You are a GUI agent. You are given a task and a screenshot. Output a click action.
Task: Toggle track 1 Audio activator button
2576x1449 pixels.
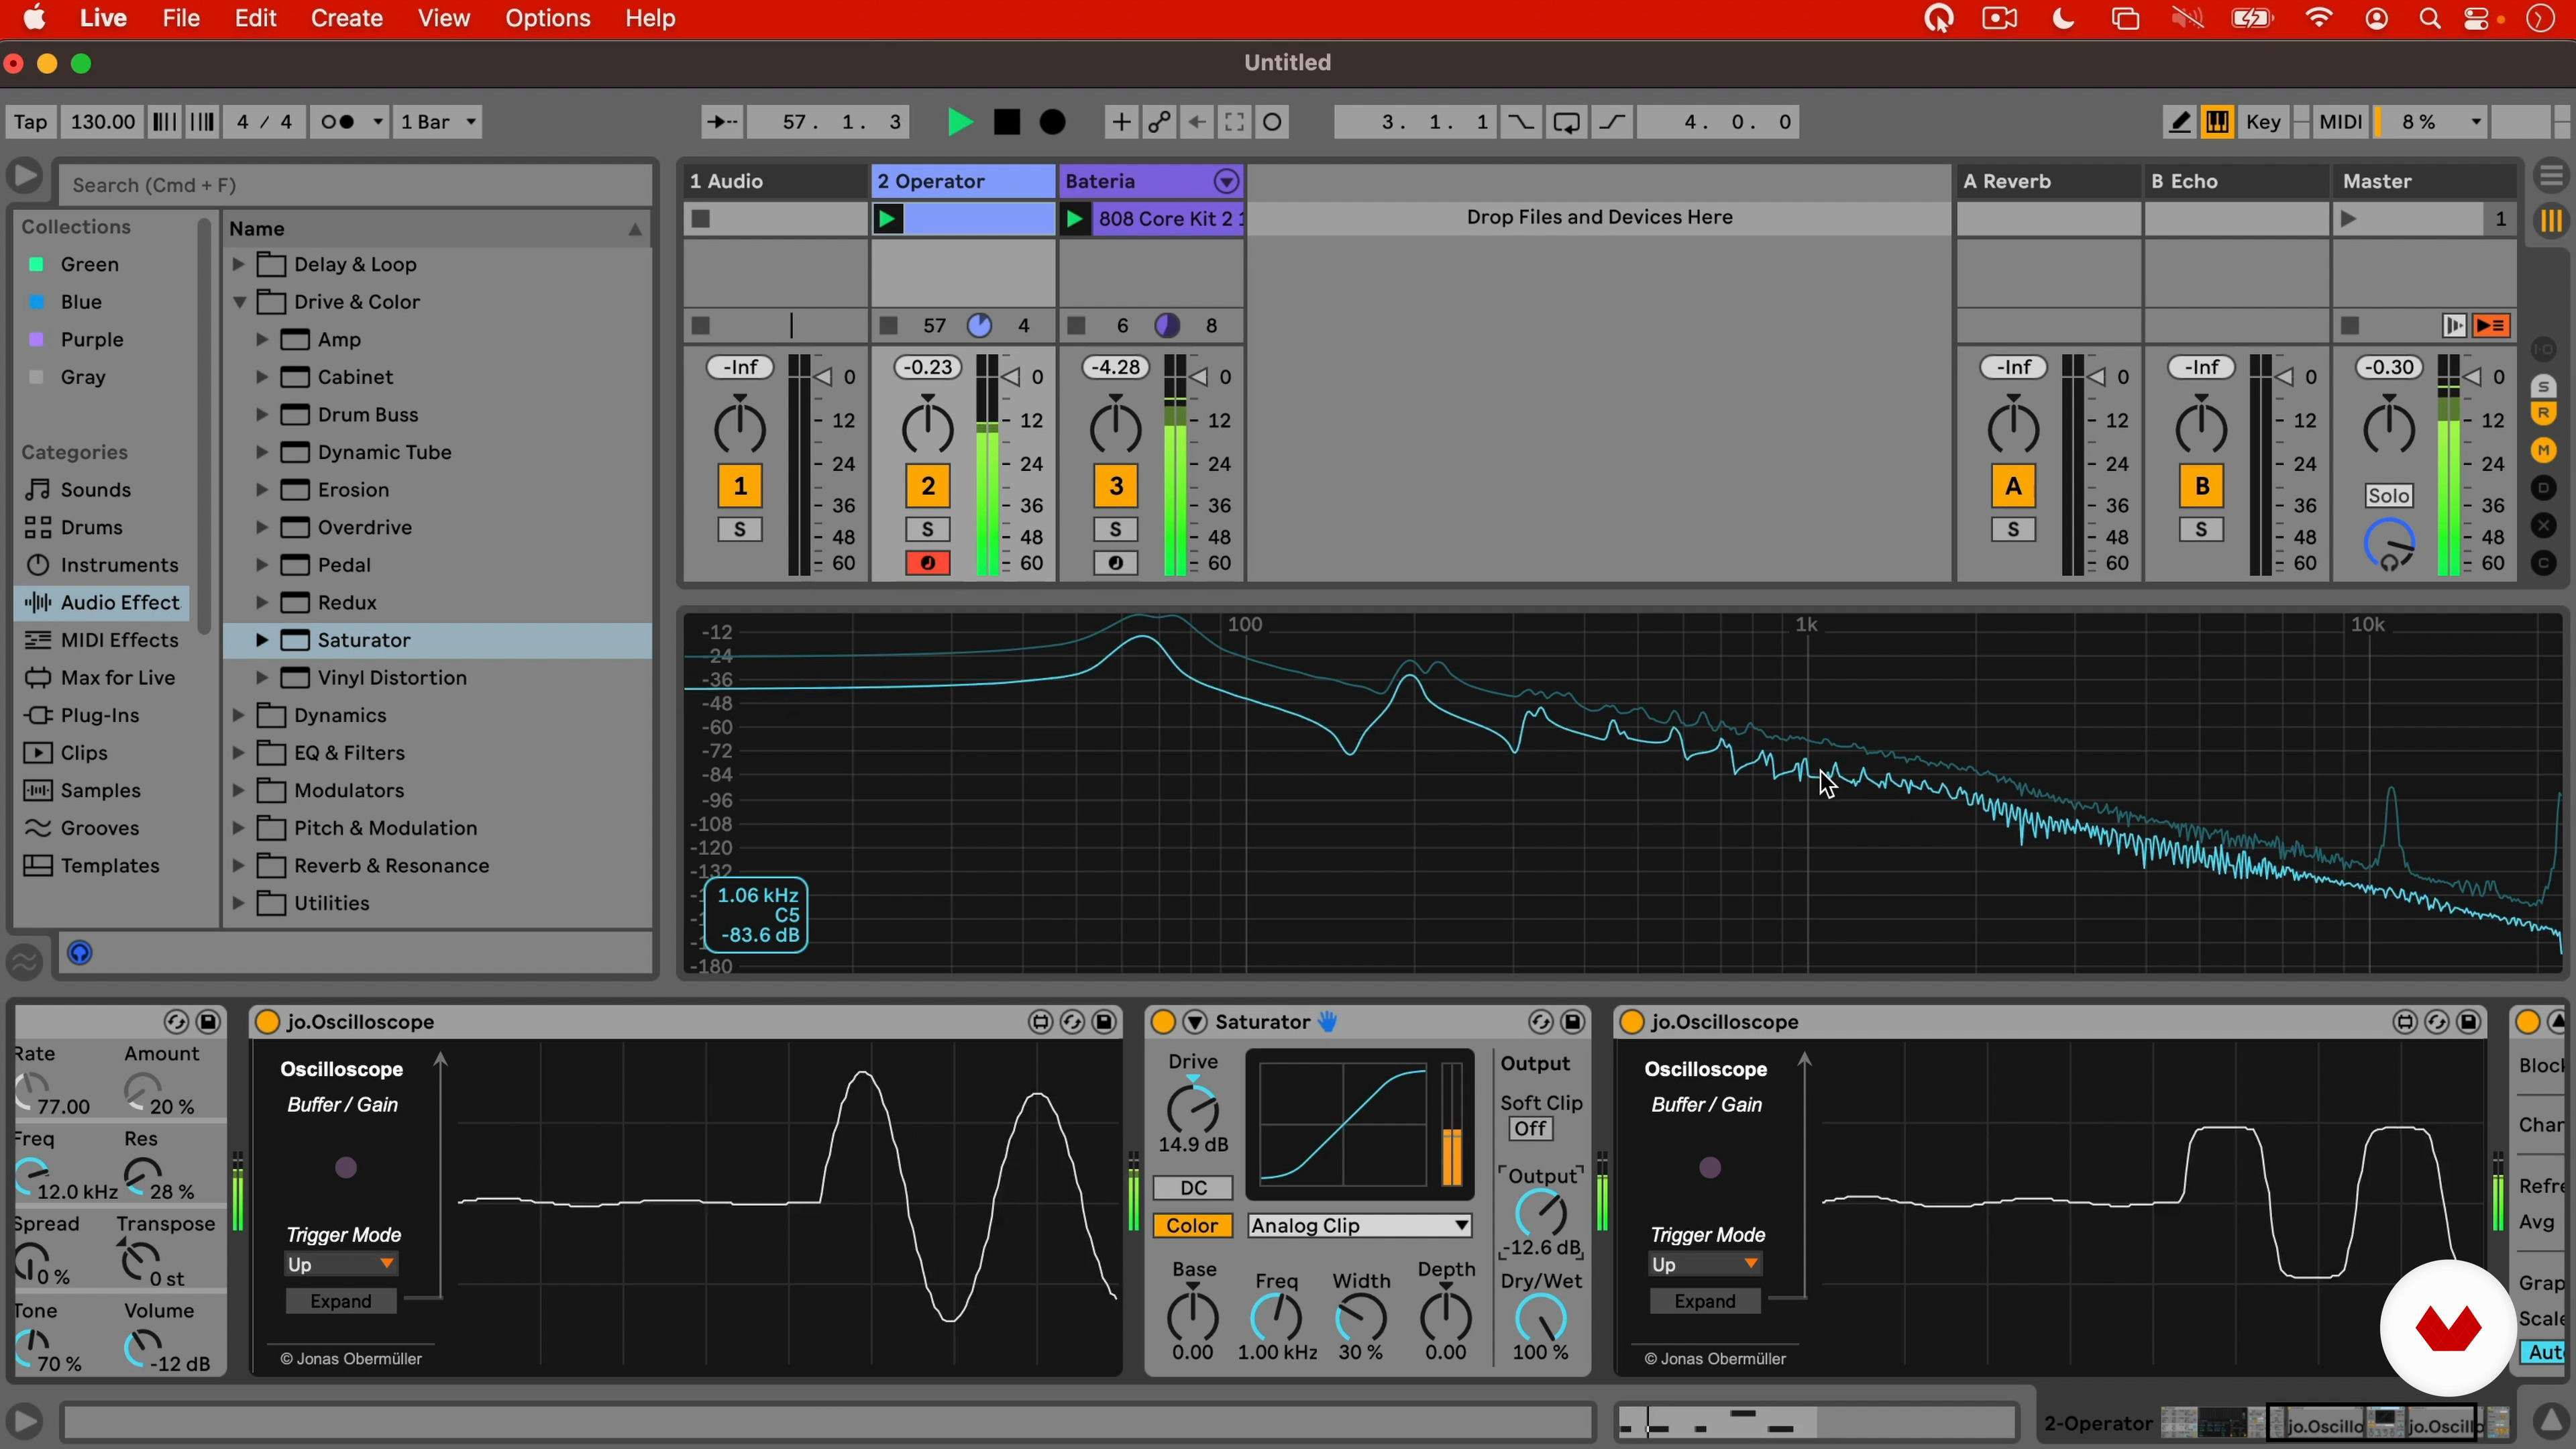(740, 486)
